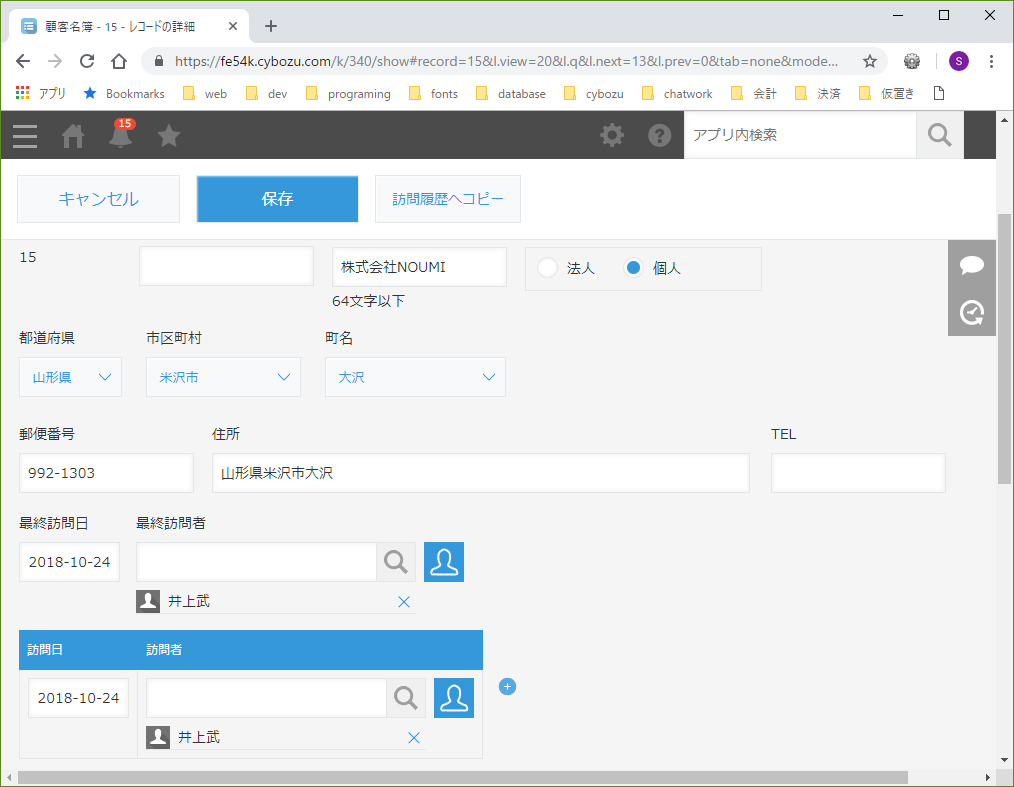This screenshot has height=787, width=1014.
Task: Click the empty field beside record number 15
Action: (226, 266)
